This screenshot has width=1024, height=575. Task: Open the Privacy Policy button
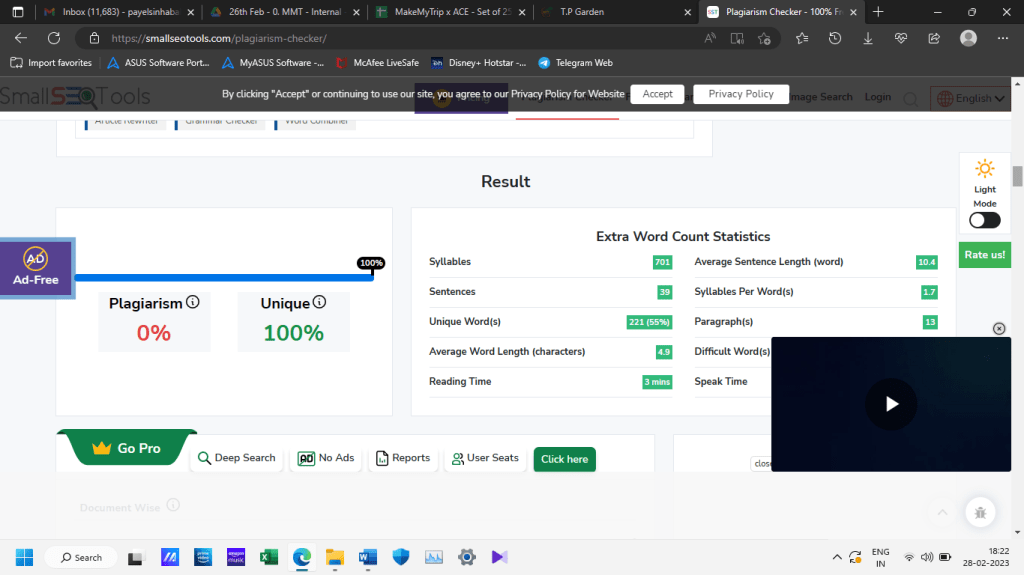(740, 94)
